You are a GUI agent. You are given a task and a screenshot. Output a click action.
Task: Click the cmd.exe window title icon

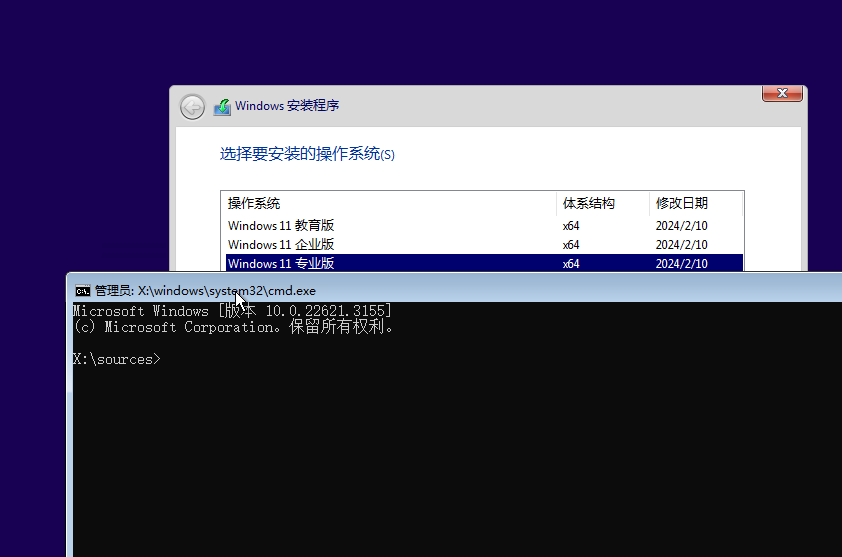click(83, 291)
